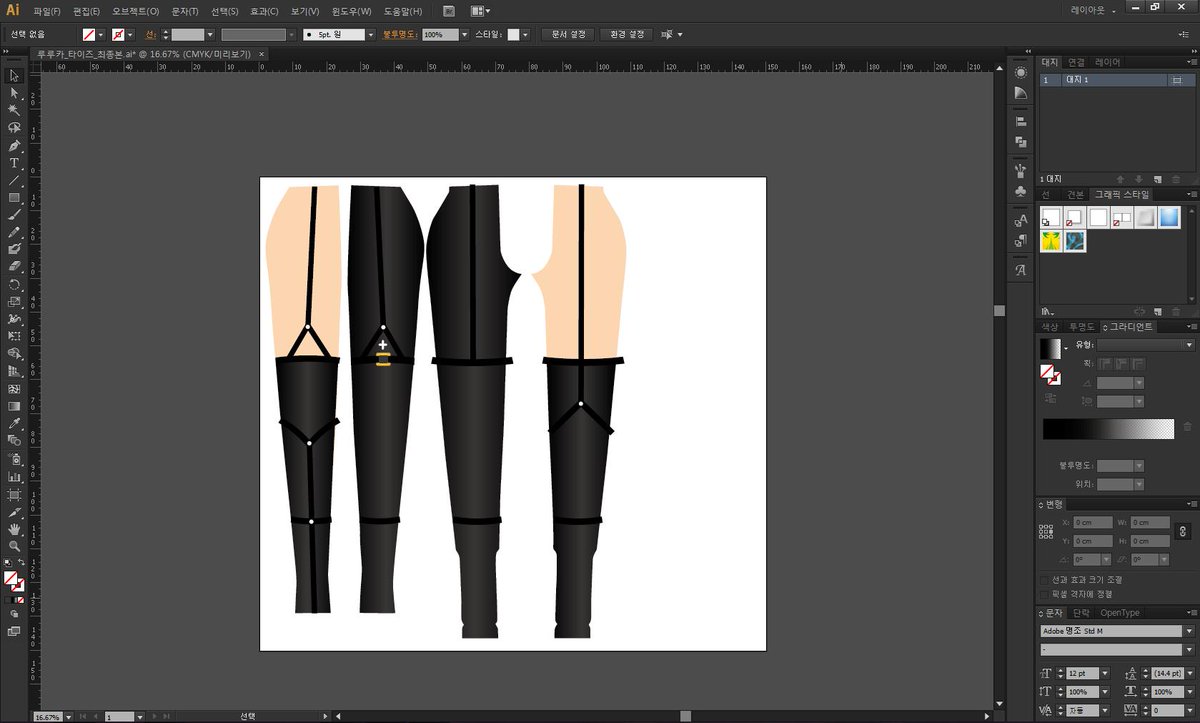The image size is (1200, 723).
Task: Select the Eraser tool
Action: (14, 266)
